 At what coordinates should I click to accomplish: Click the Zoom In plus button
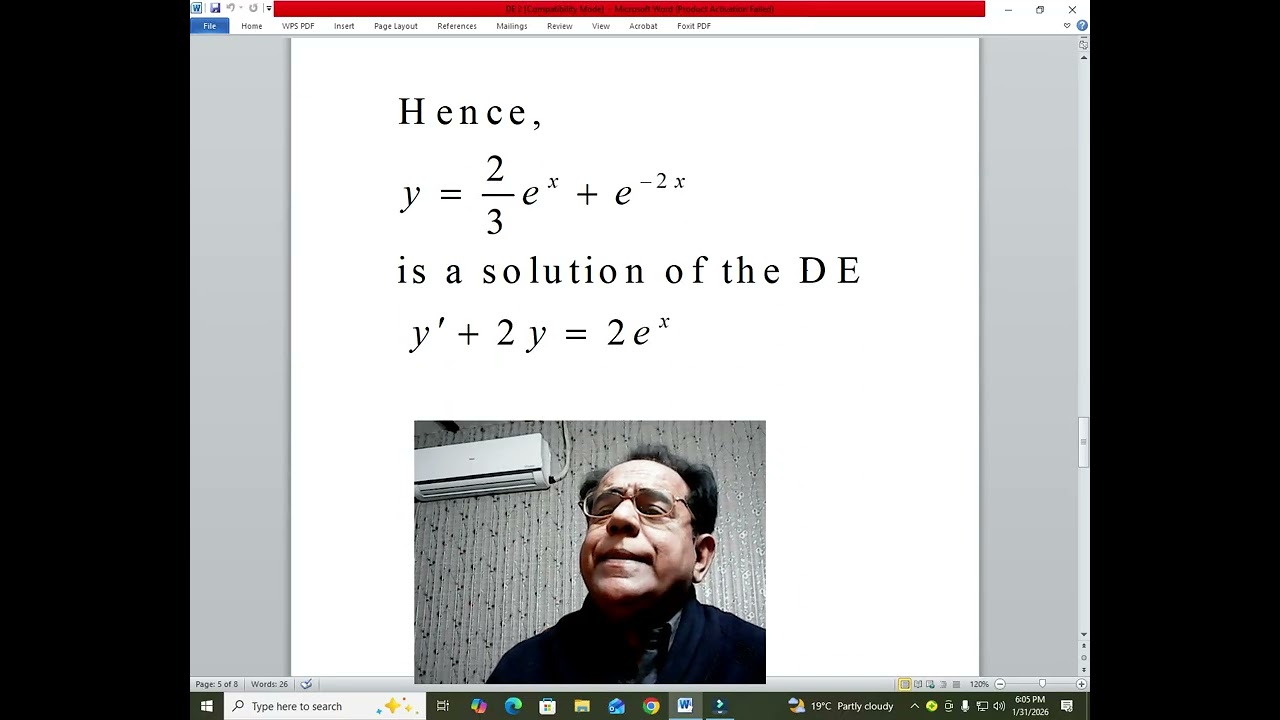tap(1081, 684)
